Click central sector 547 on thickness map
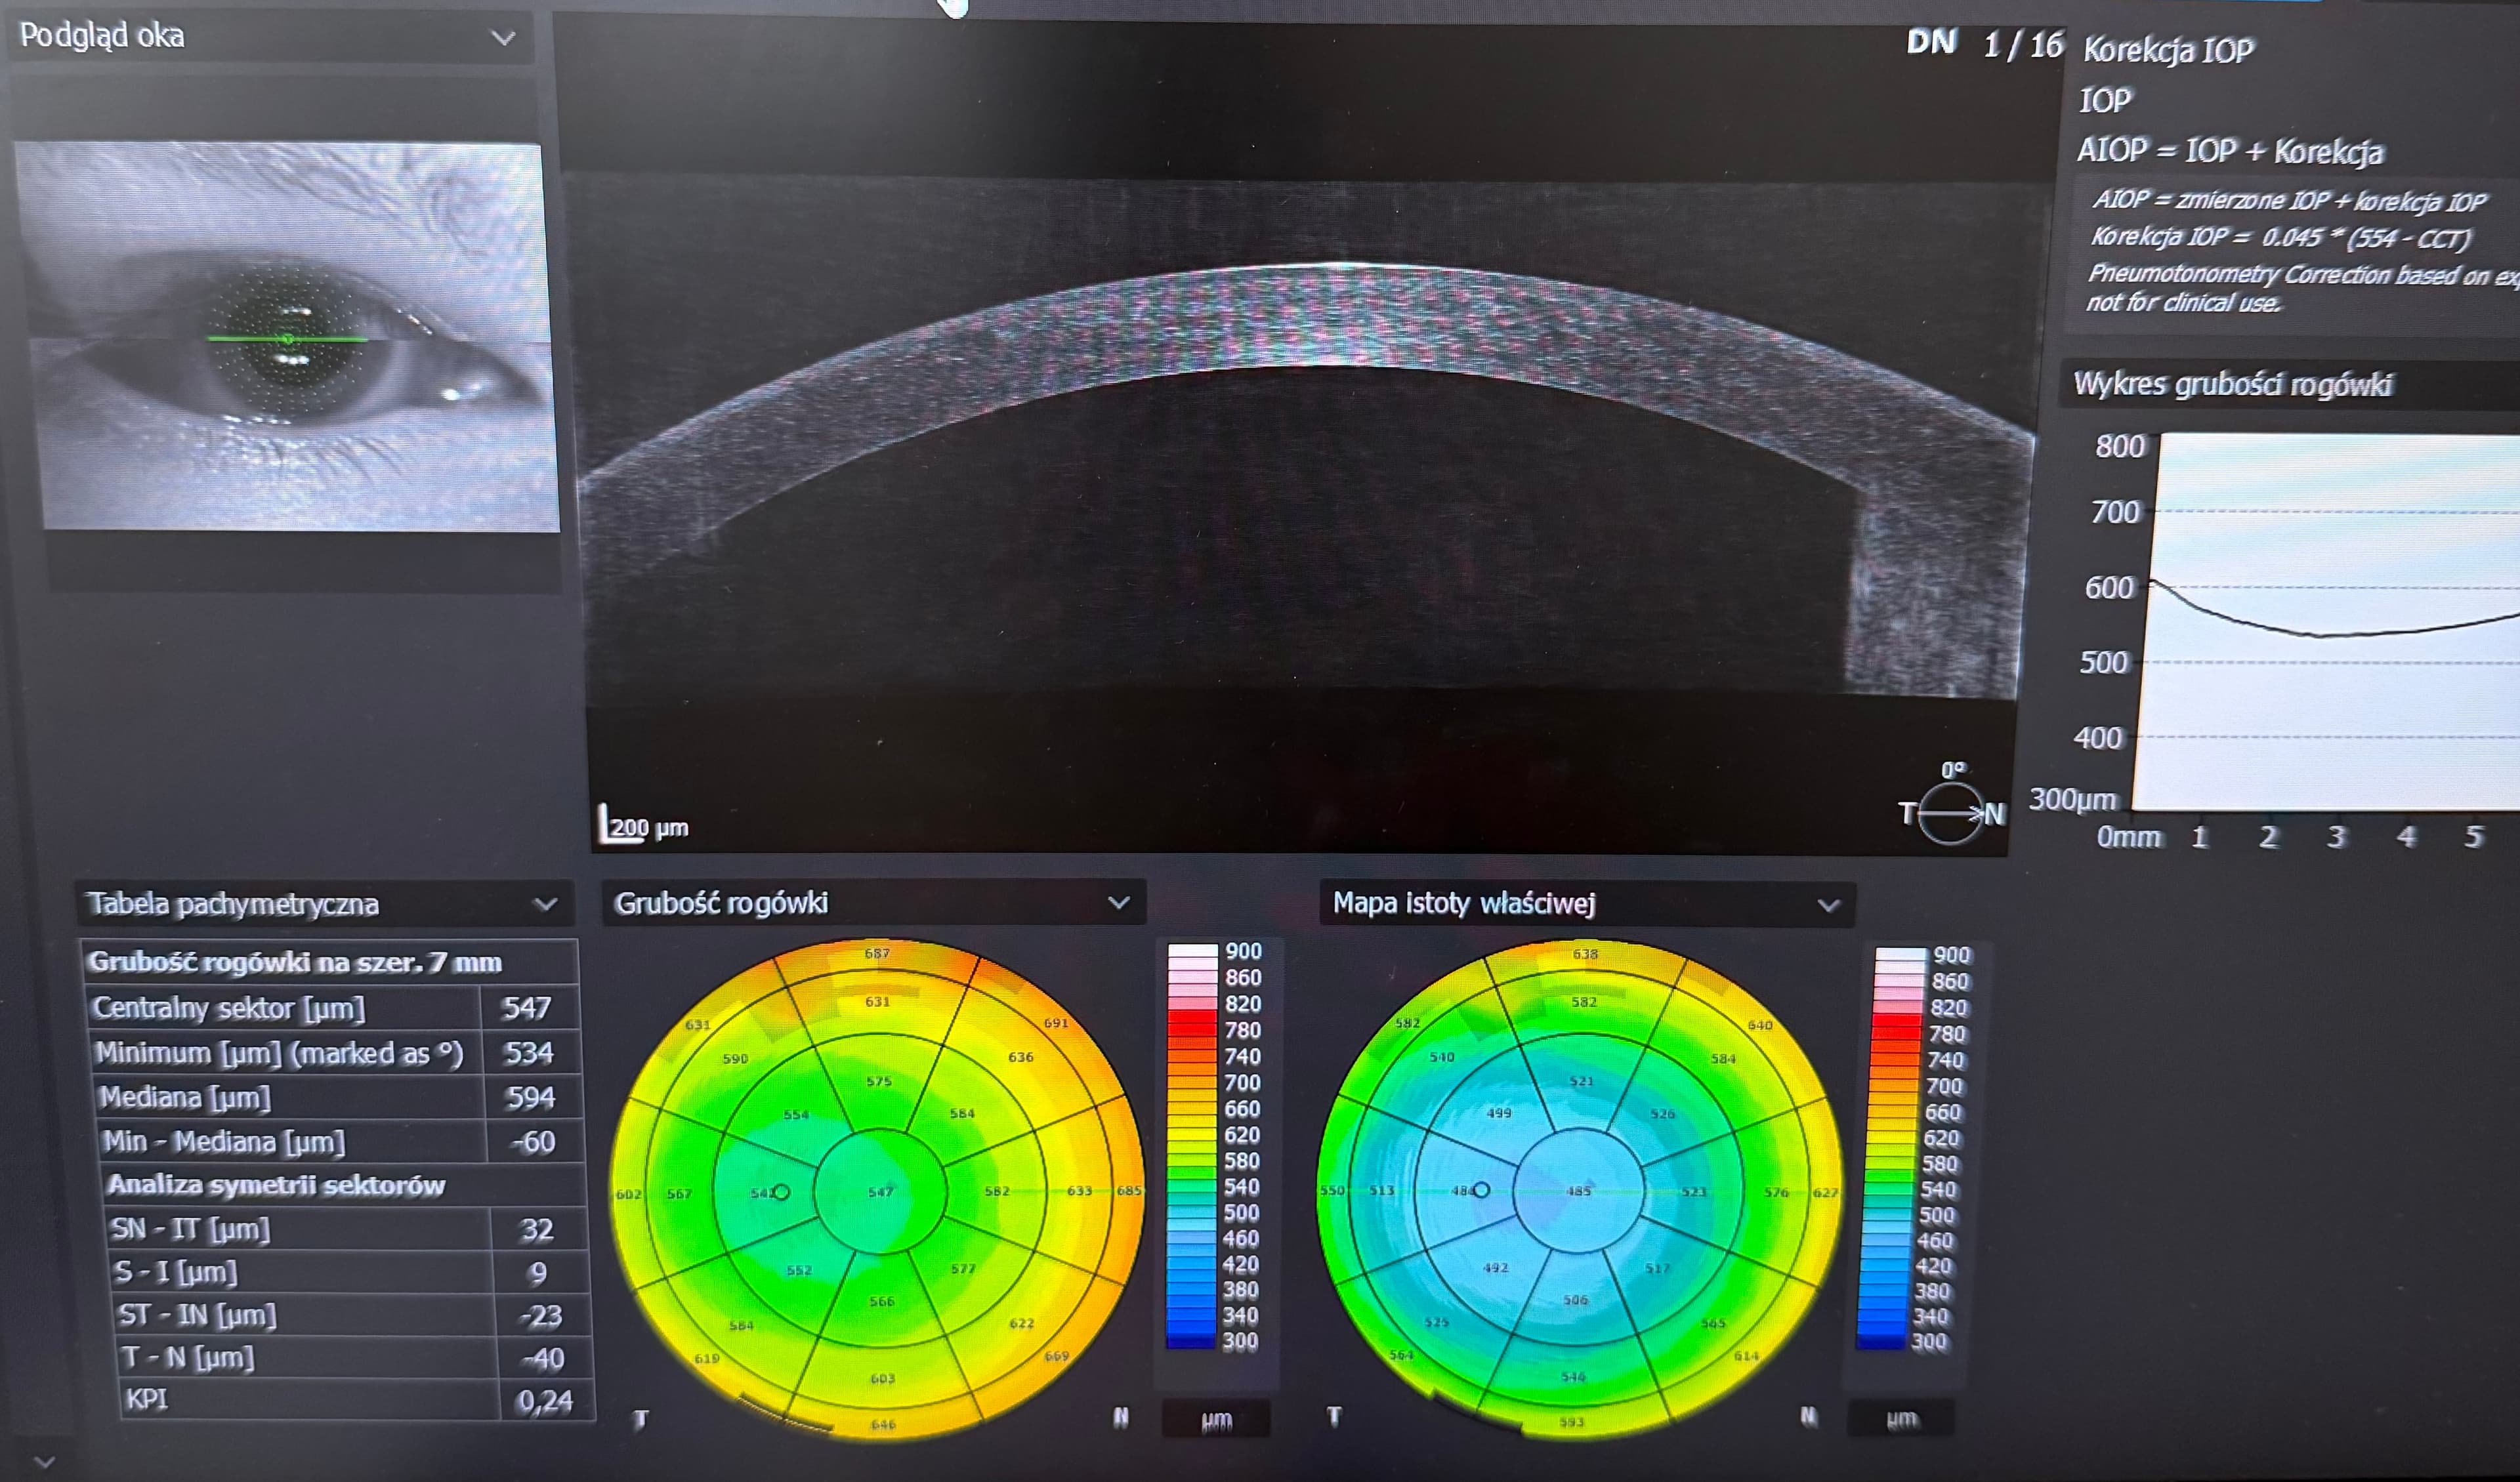 (880, 1191)
